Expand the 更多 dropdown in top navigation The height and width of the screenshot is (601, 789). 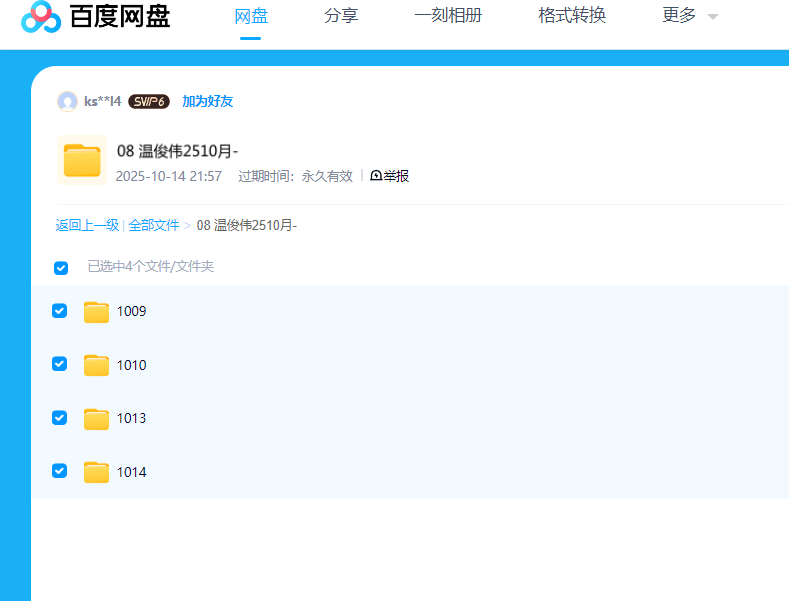[x=690, y=16]
